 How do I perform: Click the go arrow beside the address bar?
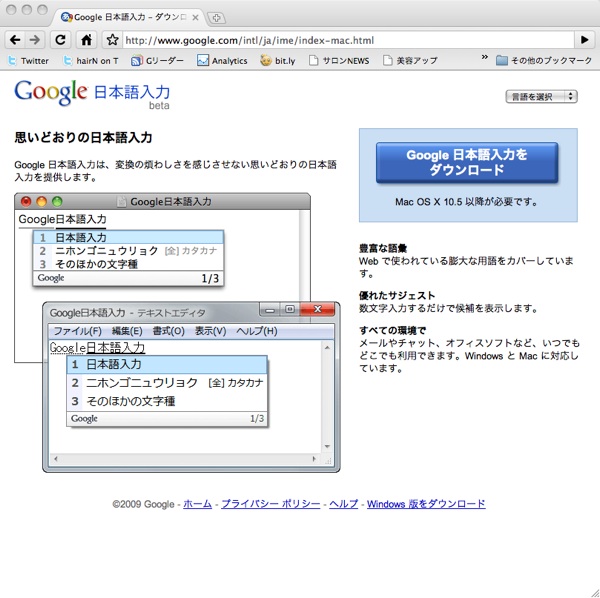(584, 39)
